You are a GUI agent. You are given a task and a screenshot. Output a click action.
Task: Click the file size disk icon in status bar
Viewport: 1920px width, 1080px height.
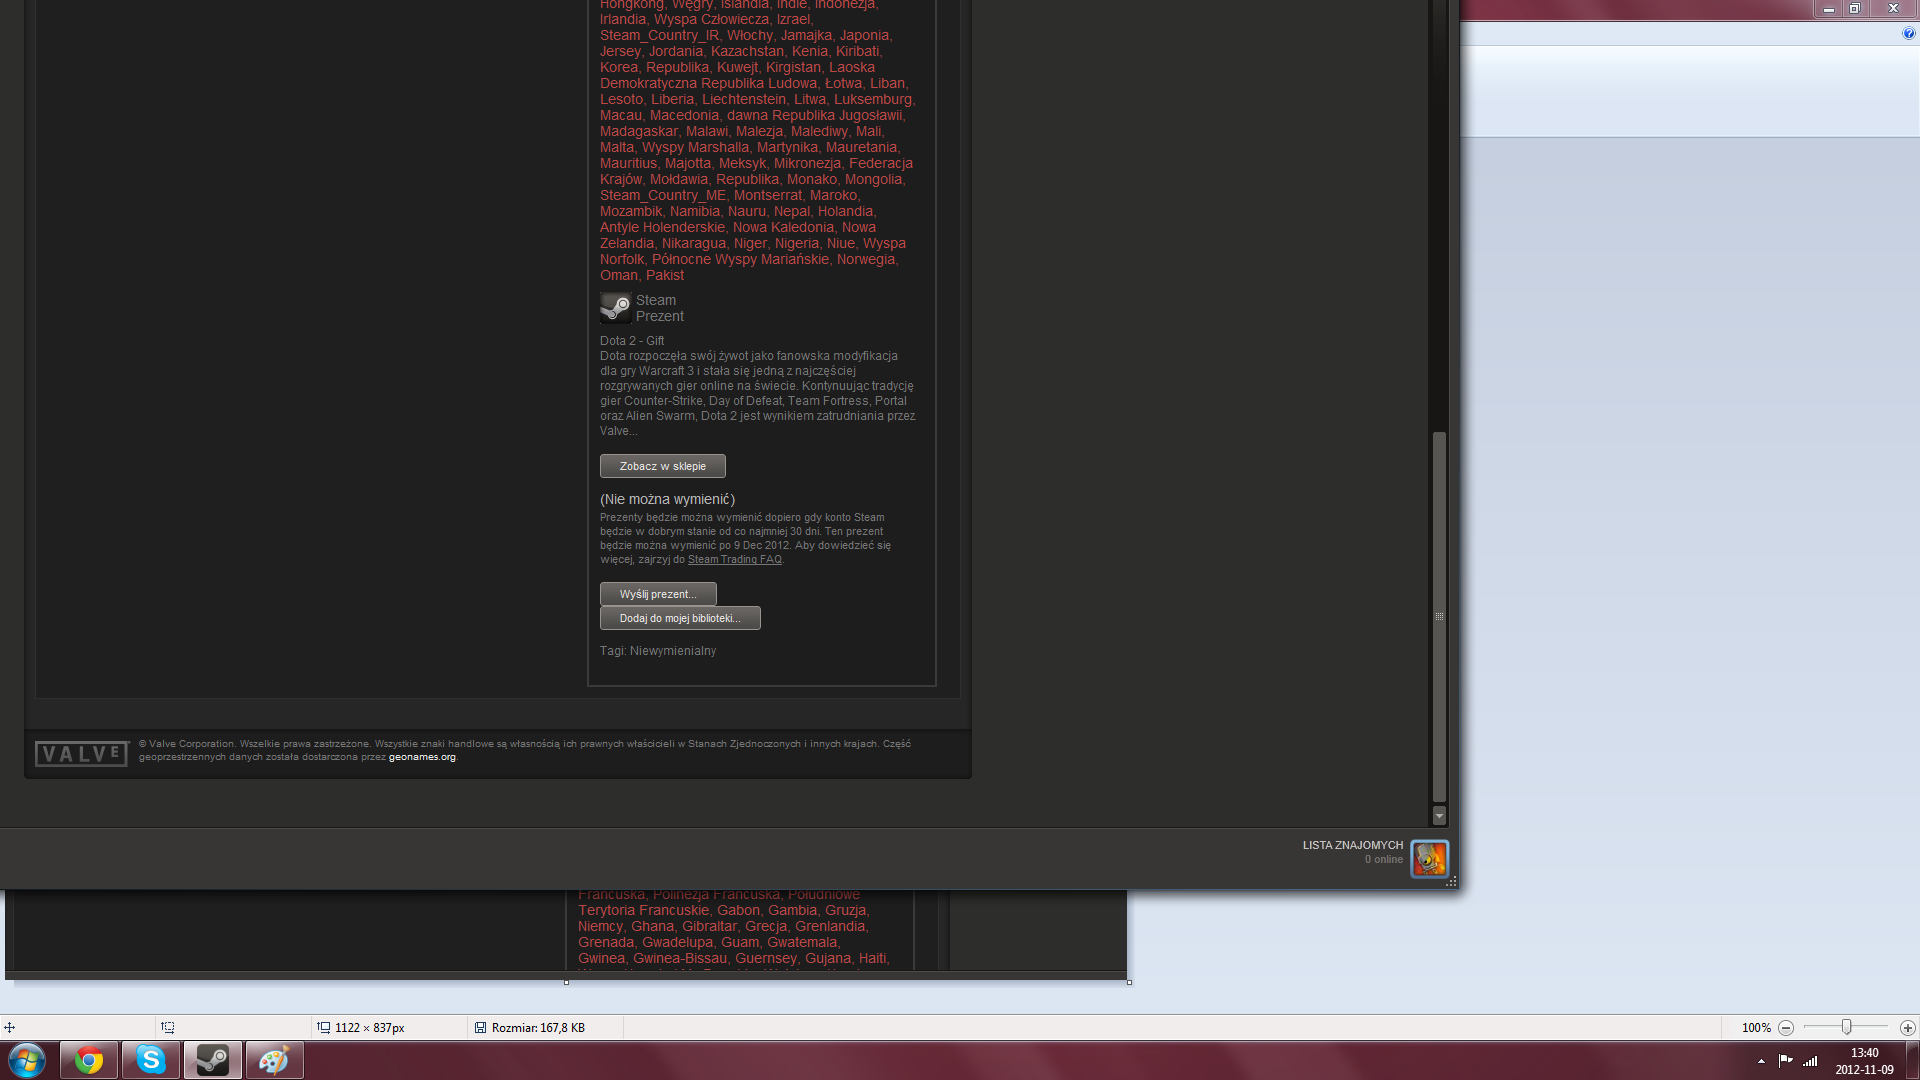(480, 1028)
